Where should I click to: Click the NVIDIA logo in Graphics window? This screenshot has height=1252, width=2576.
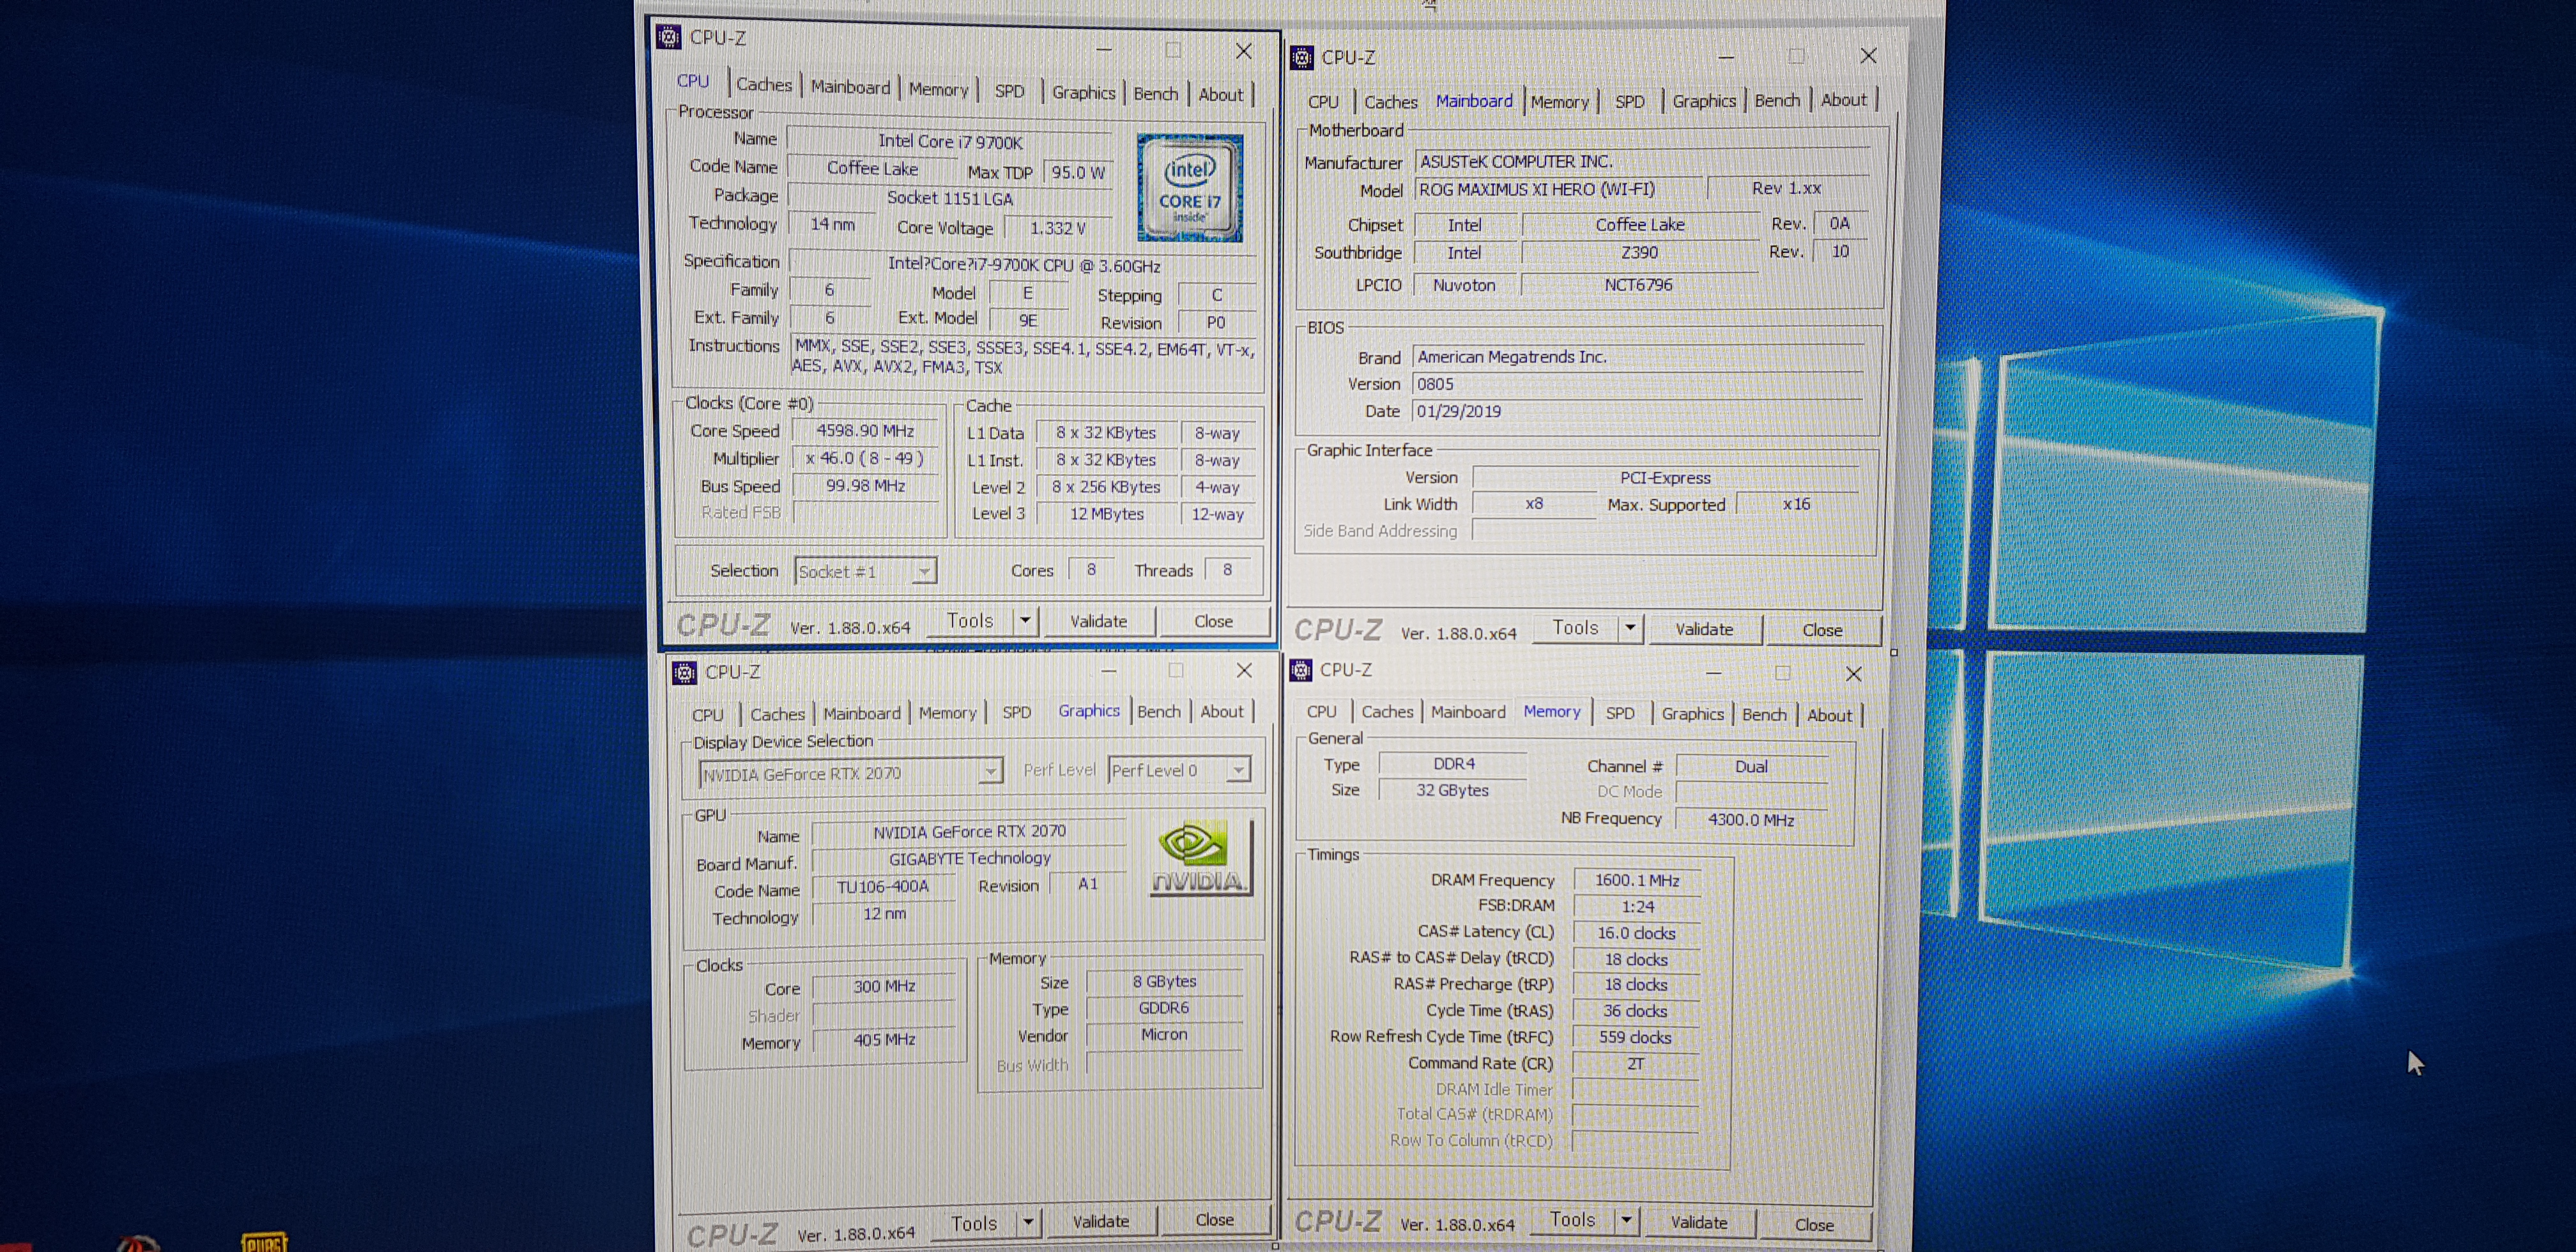(1201, 858)
